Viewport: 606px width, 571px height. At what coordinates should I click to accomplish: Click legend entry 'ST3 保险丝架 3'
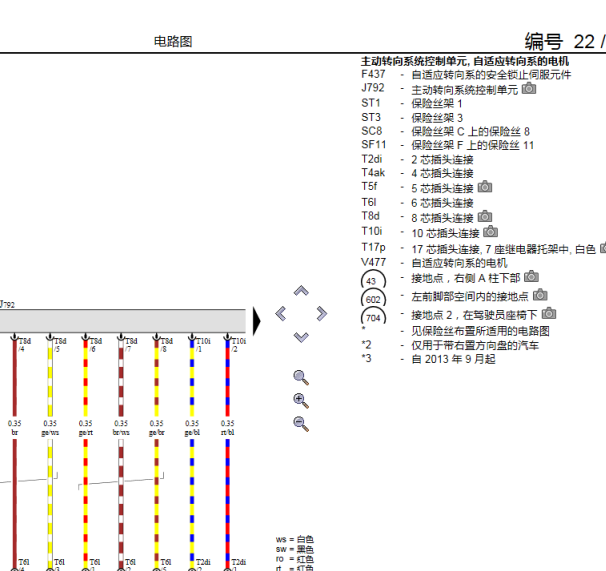pyautogui.click(x=412, y=118)
